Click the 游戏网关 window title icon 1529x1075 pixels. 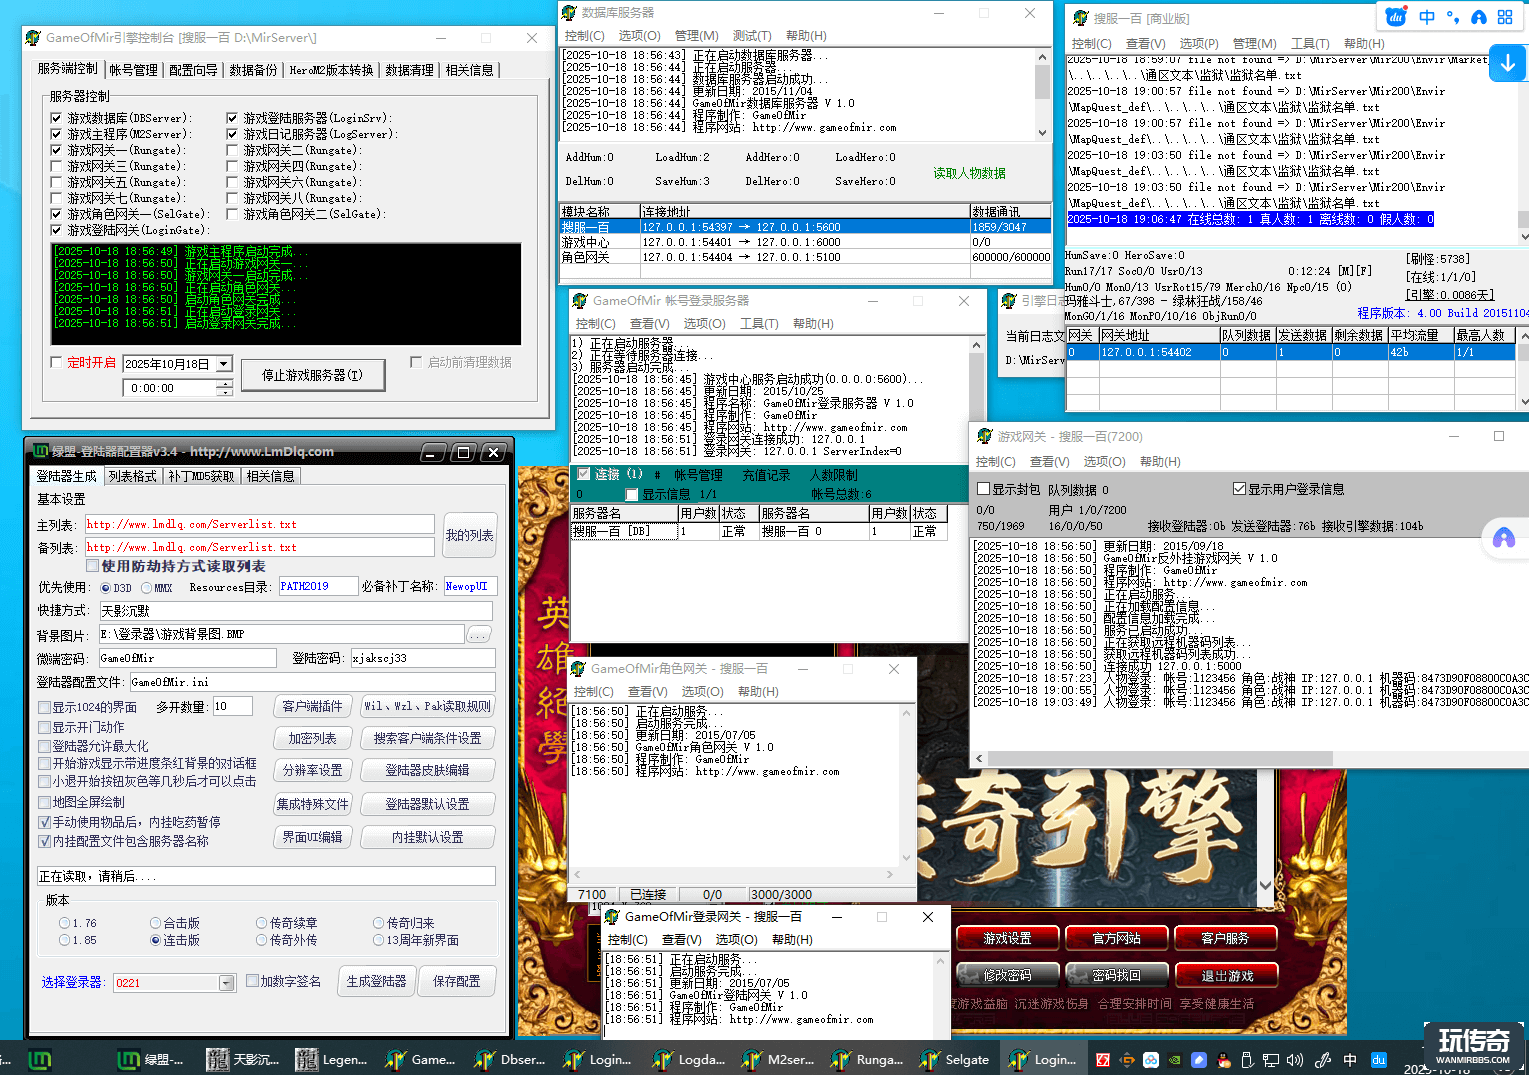coord(984,436)
